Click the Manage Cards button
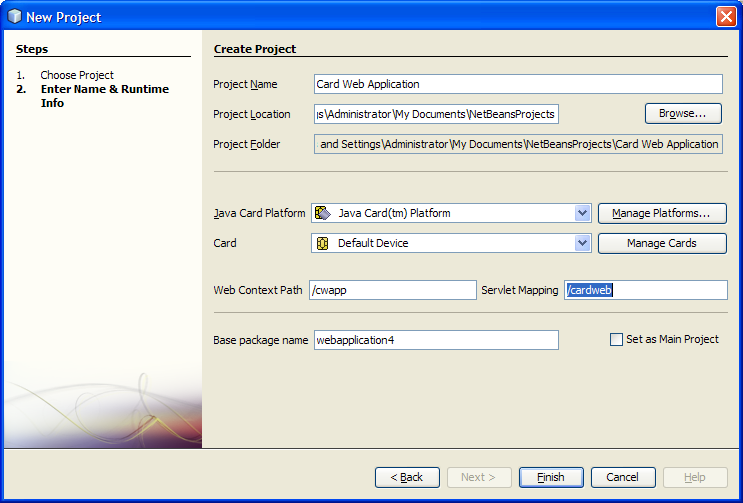The image size is (743, 503). [661, 243]
